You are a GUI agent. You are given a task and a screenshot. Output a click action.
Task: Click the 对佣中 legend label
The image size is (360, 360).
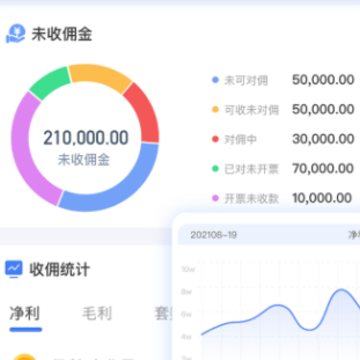[x=241, y=139]
